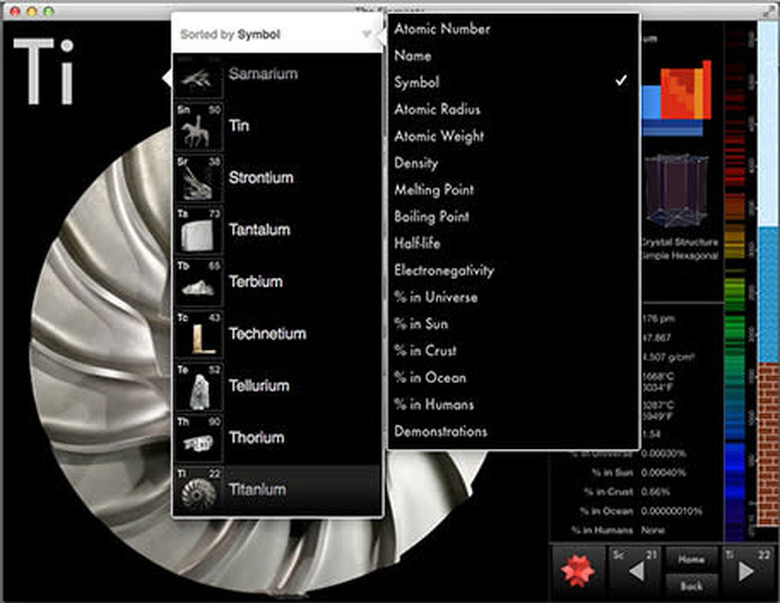Sort elements by % in Ocean
780x603 pixels.
pos(430,378)
